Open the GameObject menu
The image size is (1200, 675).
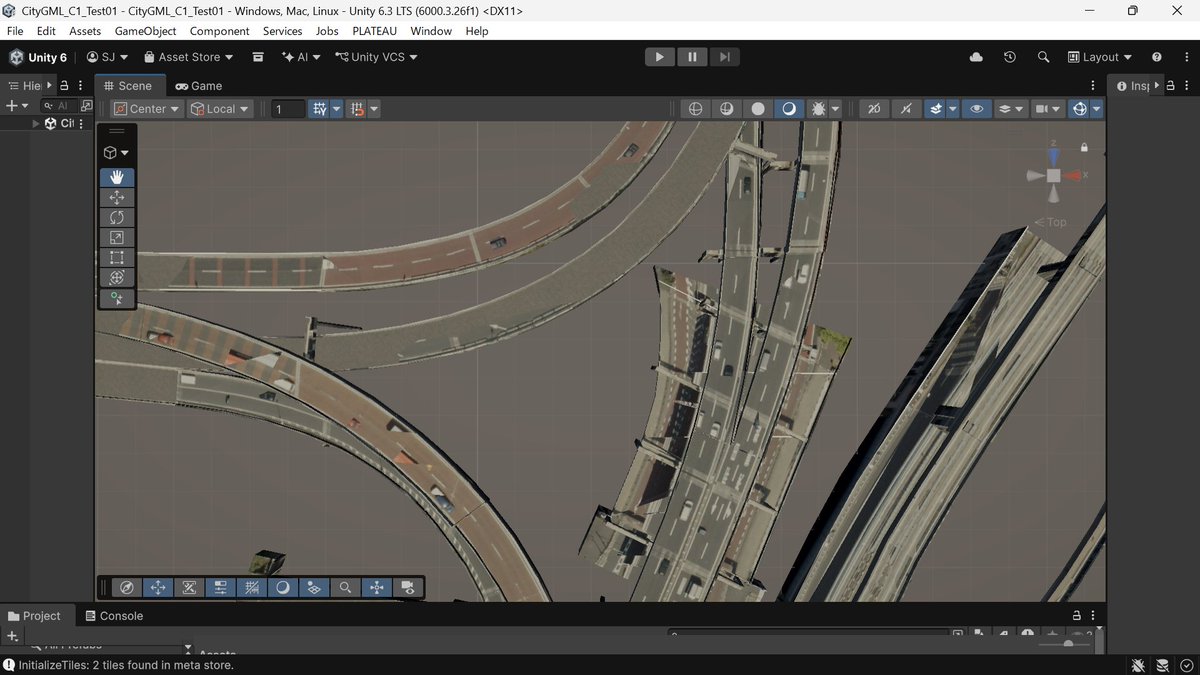(146, 31)
